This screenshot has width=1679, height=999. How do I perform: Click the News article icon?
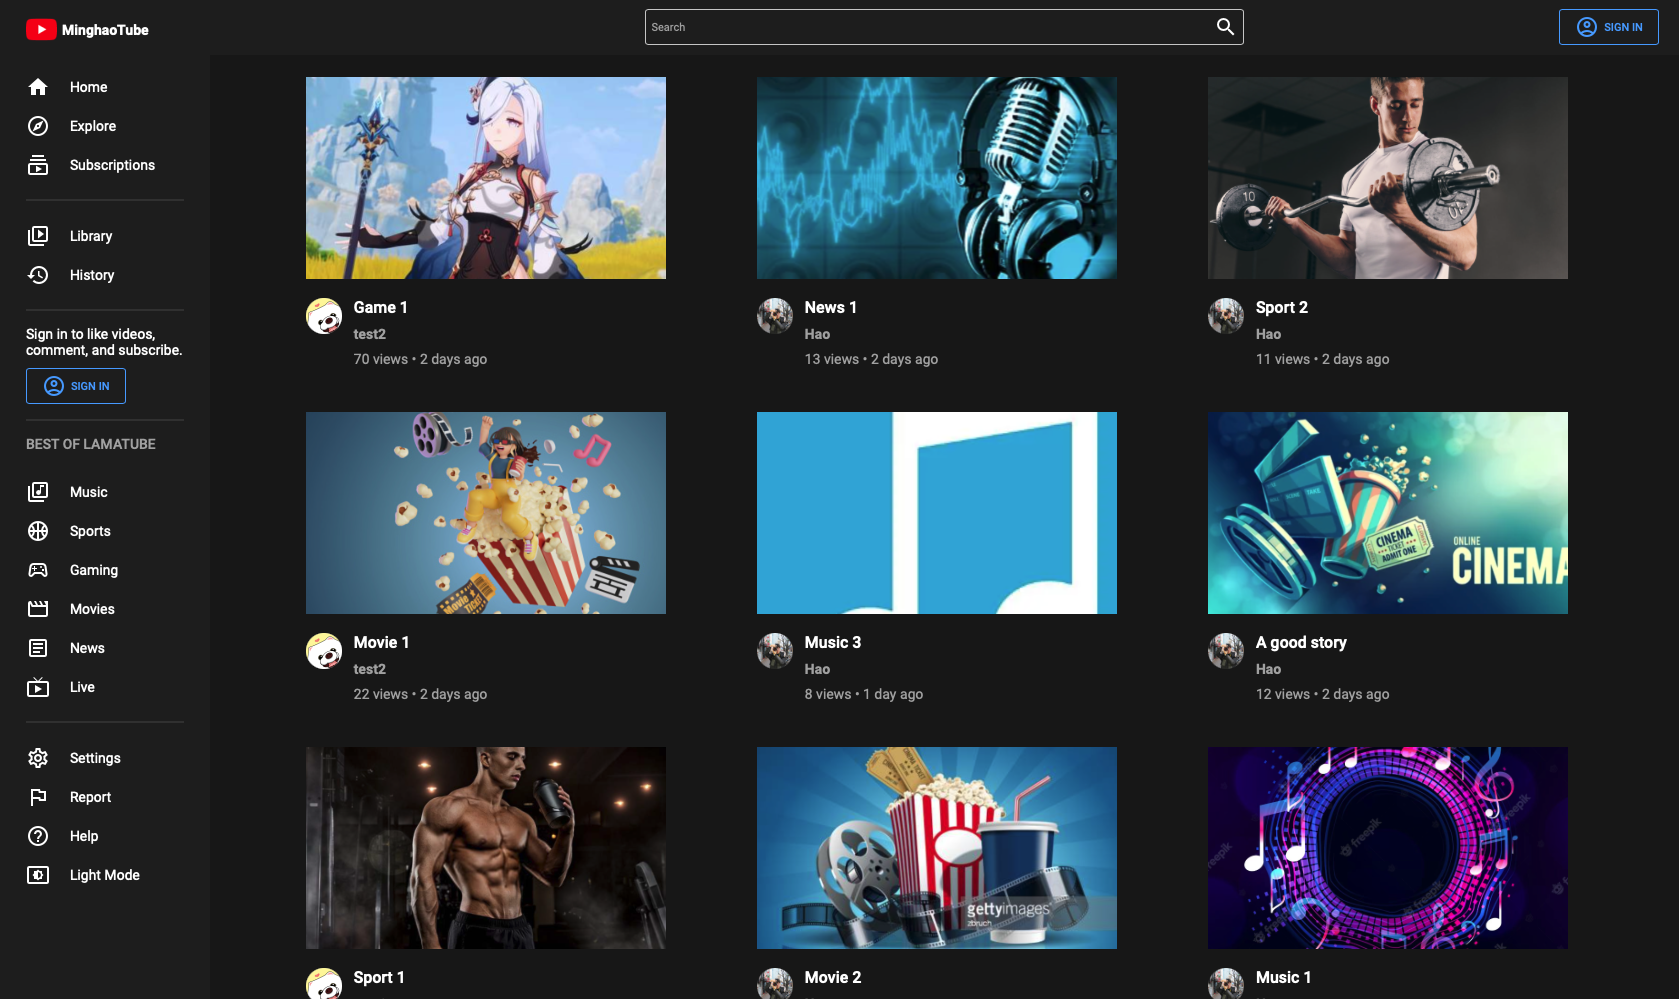click(38, 648)
